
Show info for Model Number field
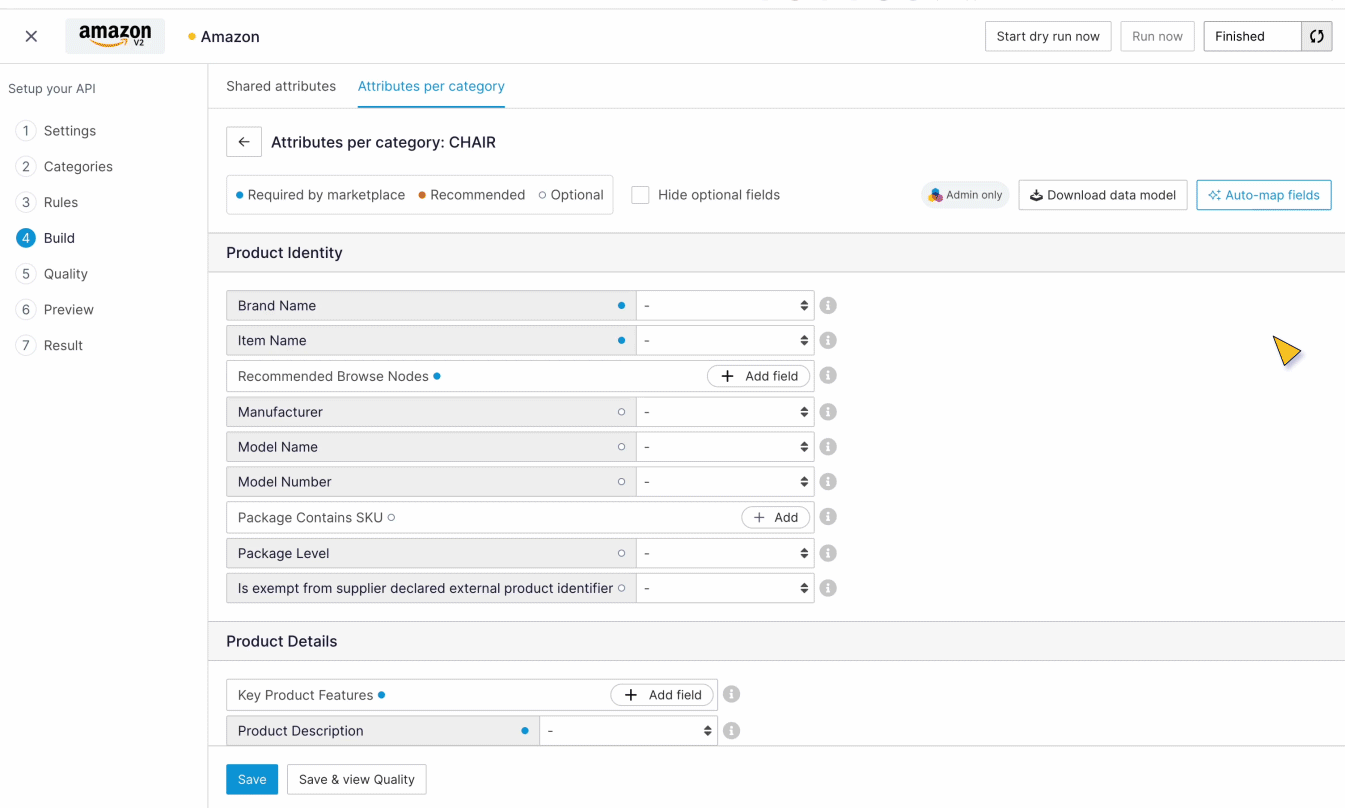point(828,482)
